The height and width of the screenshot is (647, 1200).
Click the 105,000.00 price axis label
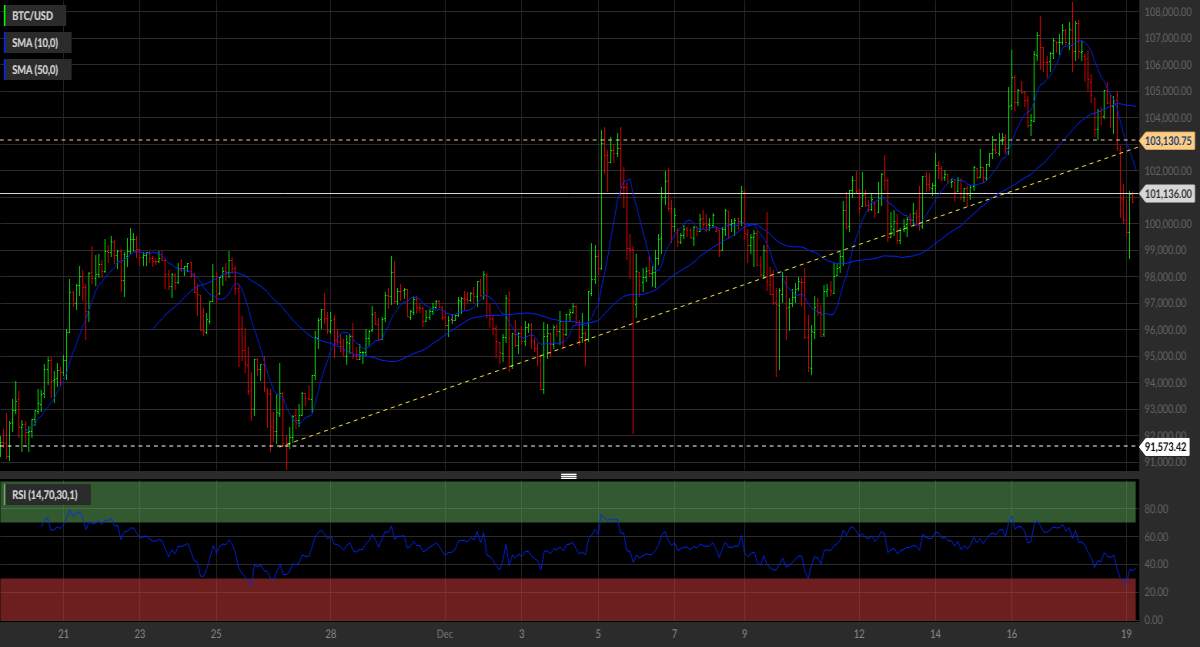click(1168, 91)
